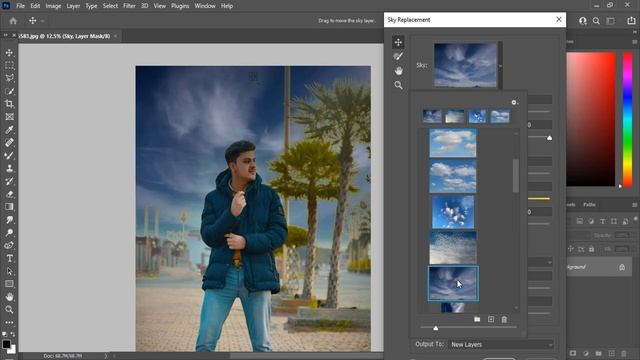Select the Hand tool in left toolbar
This screenshot has height=360, width=640.
click(x=9, y=297)
